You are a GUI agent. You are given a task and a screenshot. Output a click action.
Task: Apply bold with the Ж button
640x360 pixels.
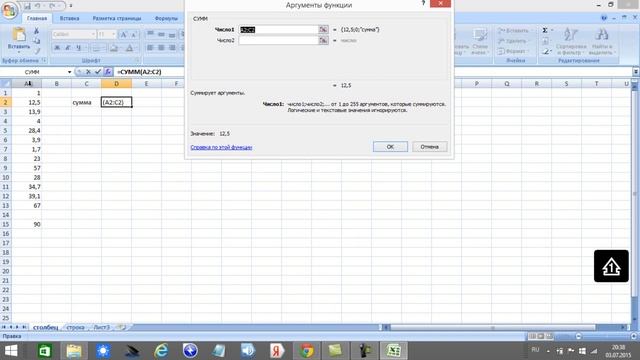pyautogui.click(x=57, y=48)
